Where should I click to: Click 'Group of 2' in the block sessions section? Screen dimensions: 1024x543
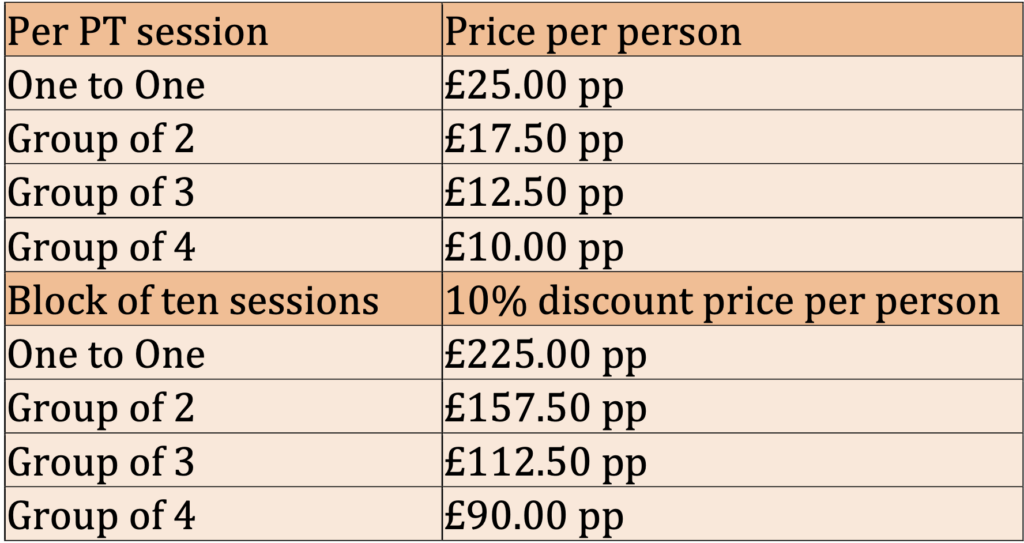pyautogui.click(x=223, y=405)
